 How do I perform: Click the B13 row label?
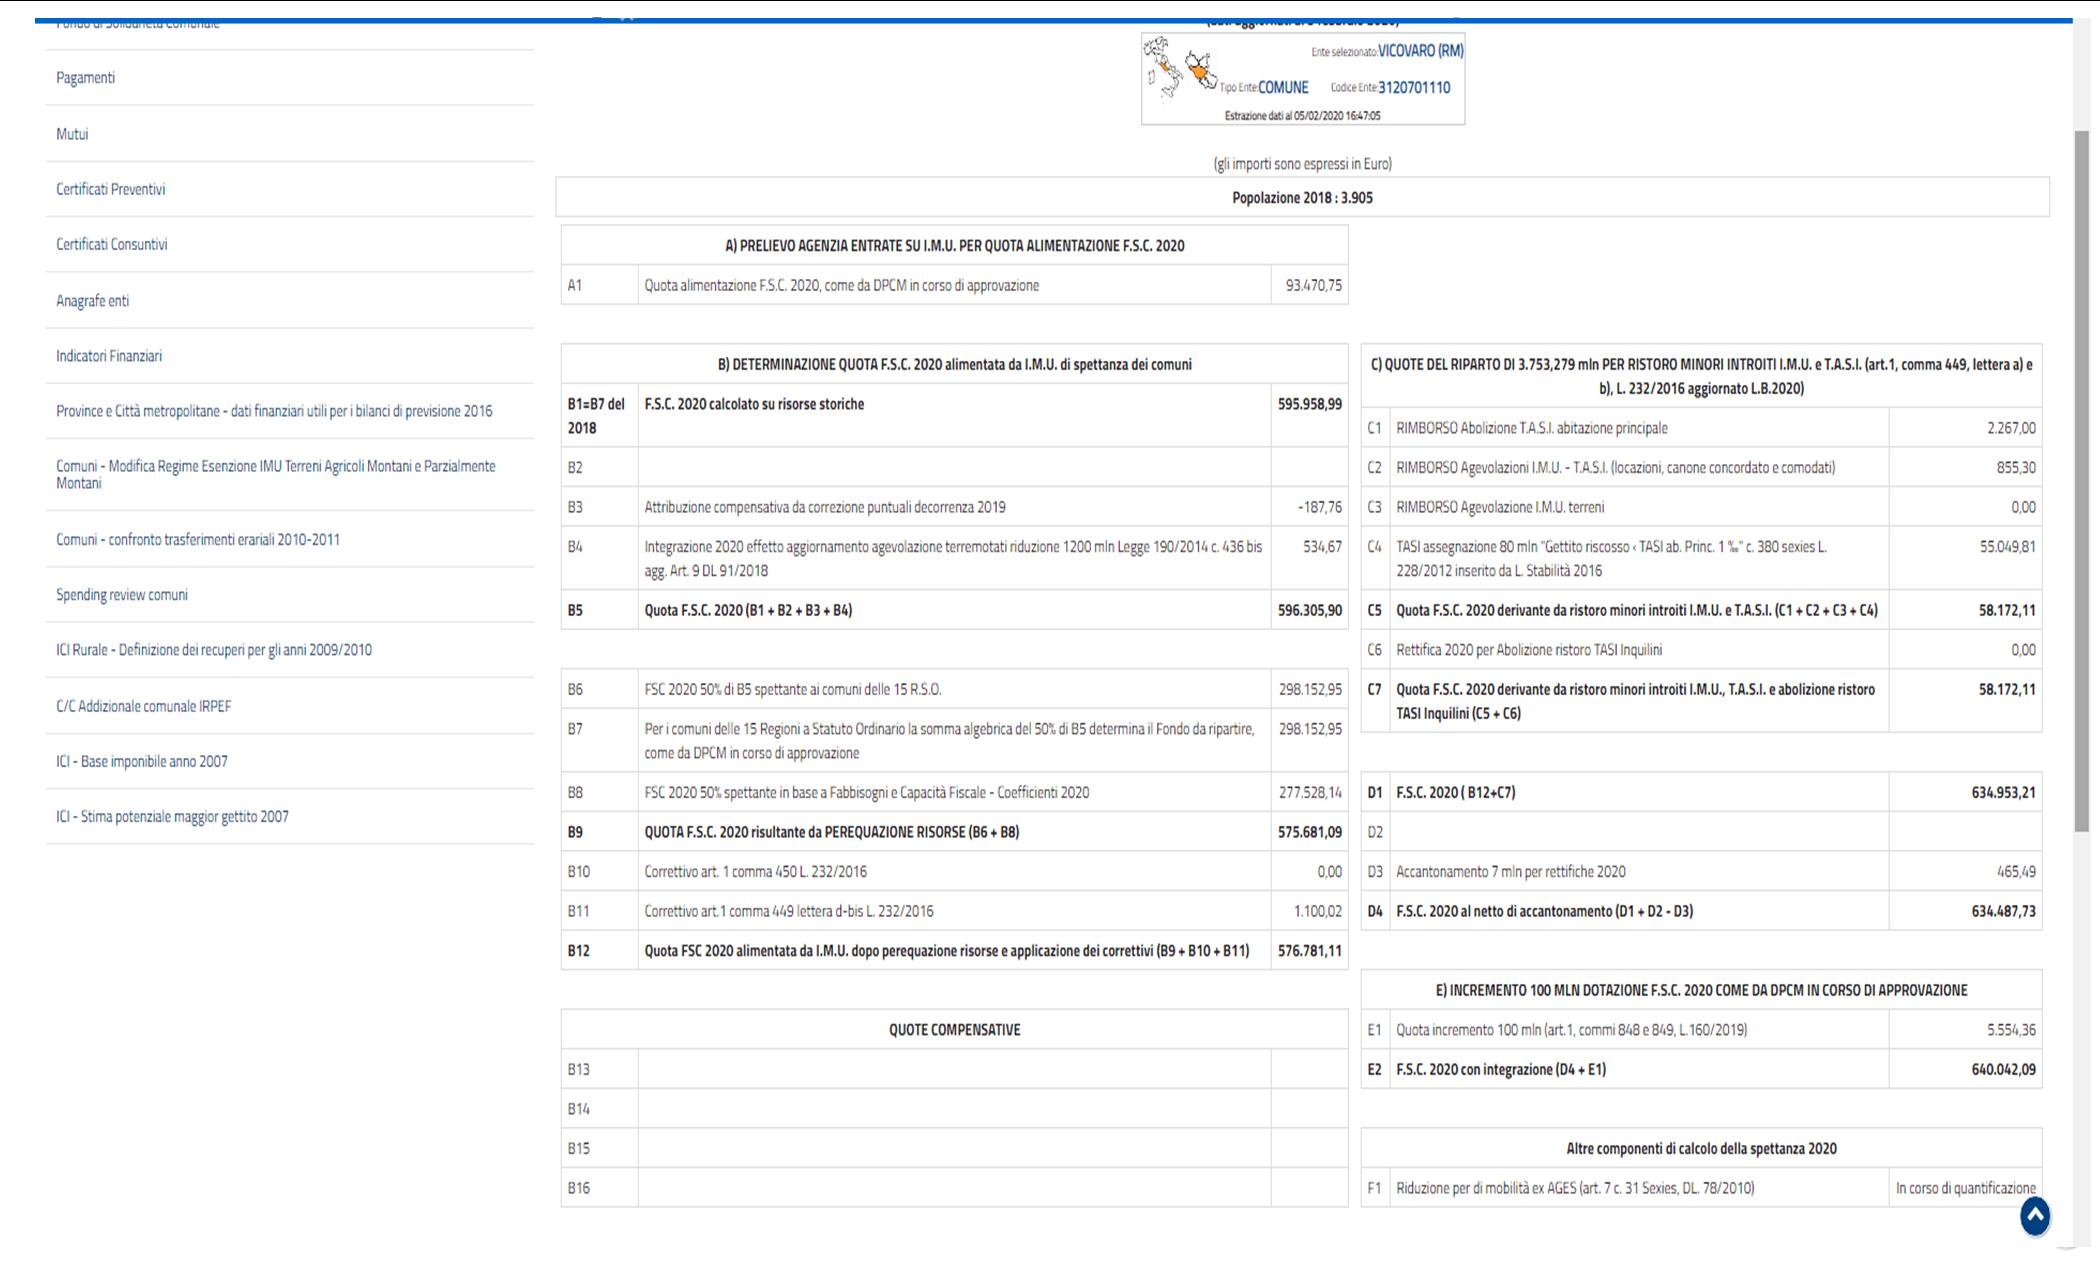coord(579,1069)
